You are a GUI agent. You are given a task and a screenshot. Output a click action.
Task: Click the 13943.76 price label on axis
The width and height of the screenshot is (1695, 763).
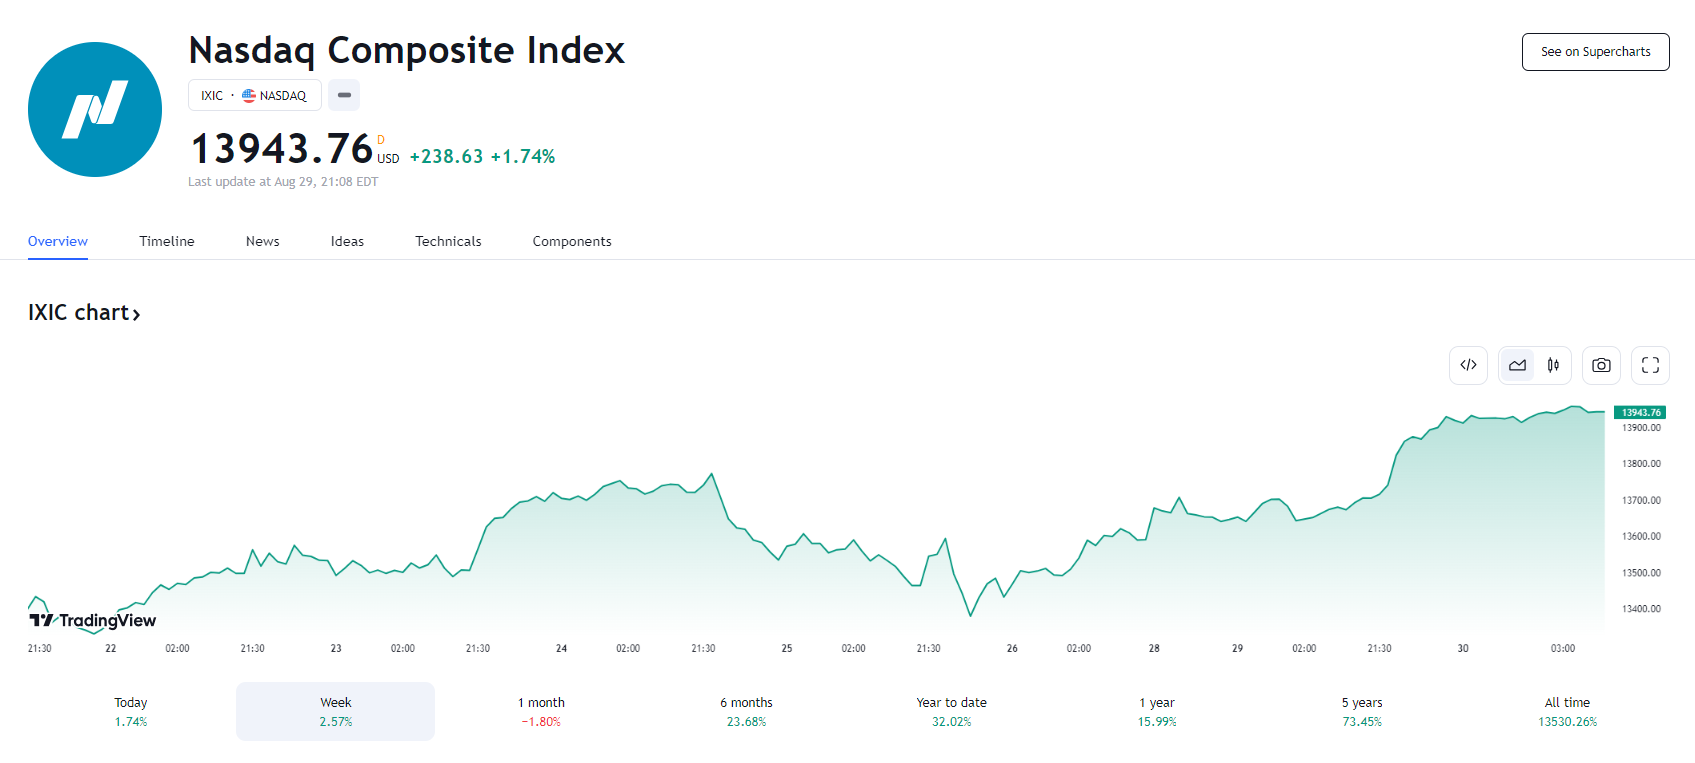pos(1640,412)
